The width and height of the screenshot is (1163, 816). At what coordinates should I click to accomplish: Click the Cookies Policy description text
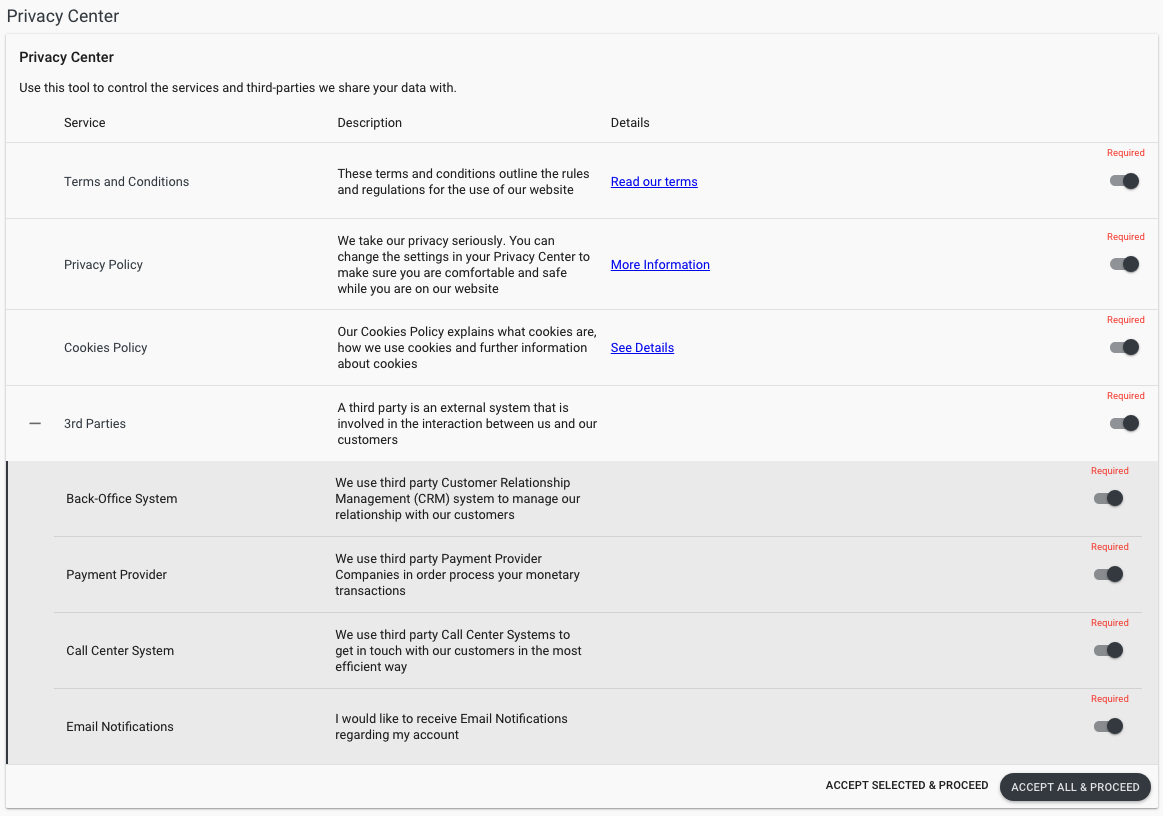(467, 348)
